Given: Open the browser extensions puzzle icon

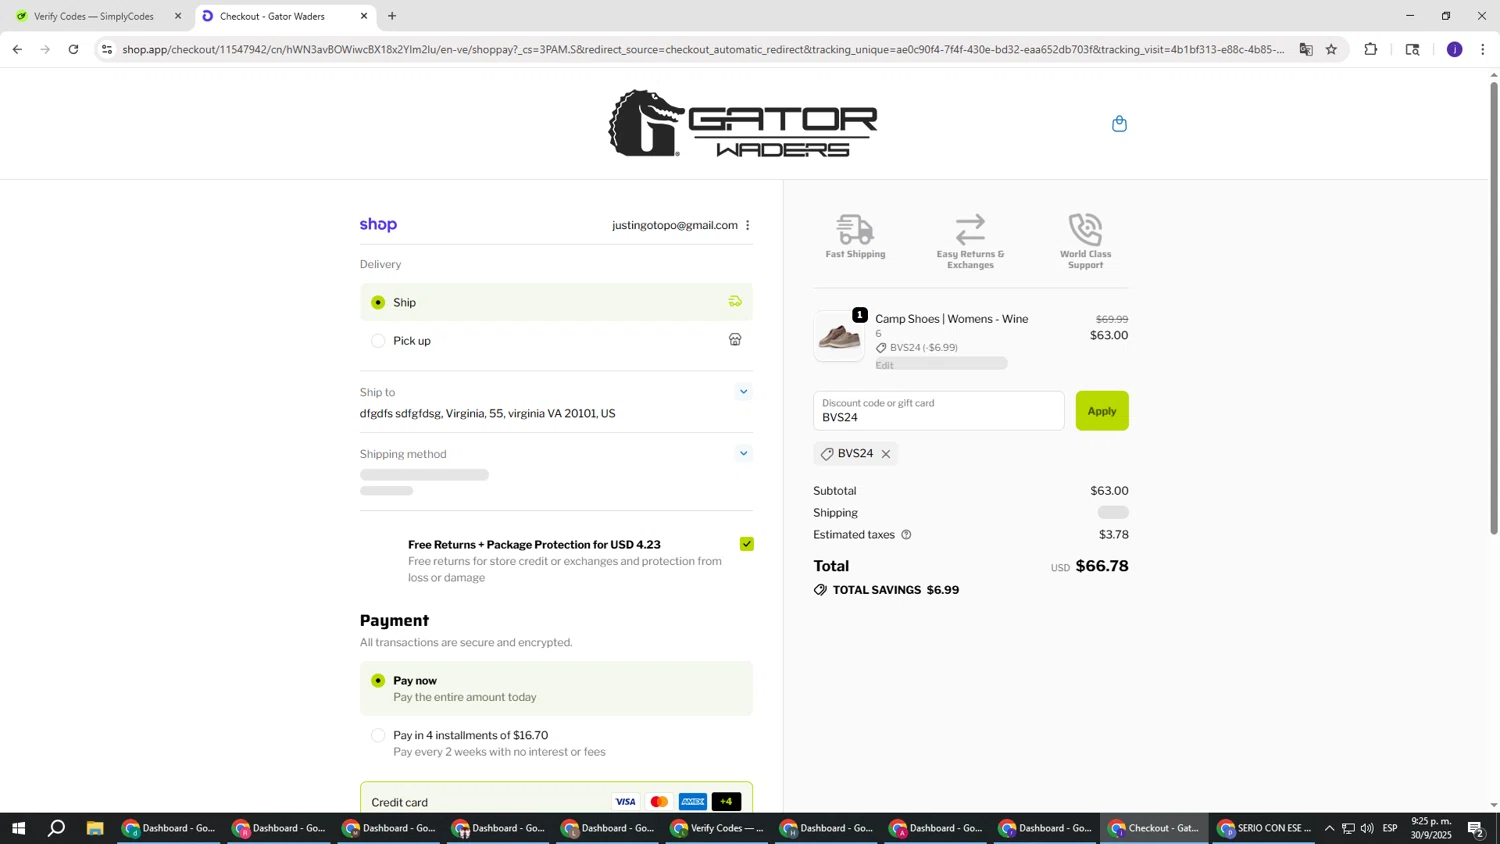Looking at the screenshot, I should point(1370,49).
